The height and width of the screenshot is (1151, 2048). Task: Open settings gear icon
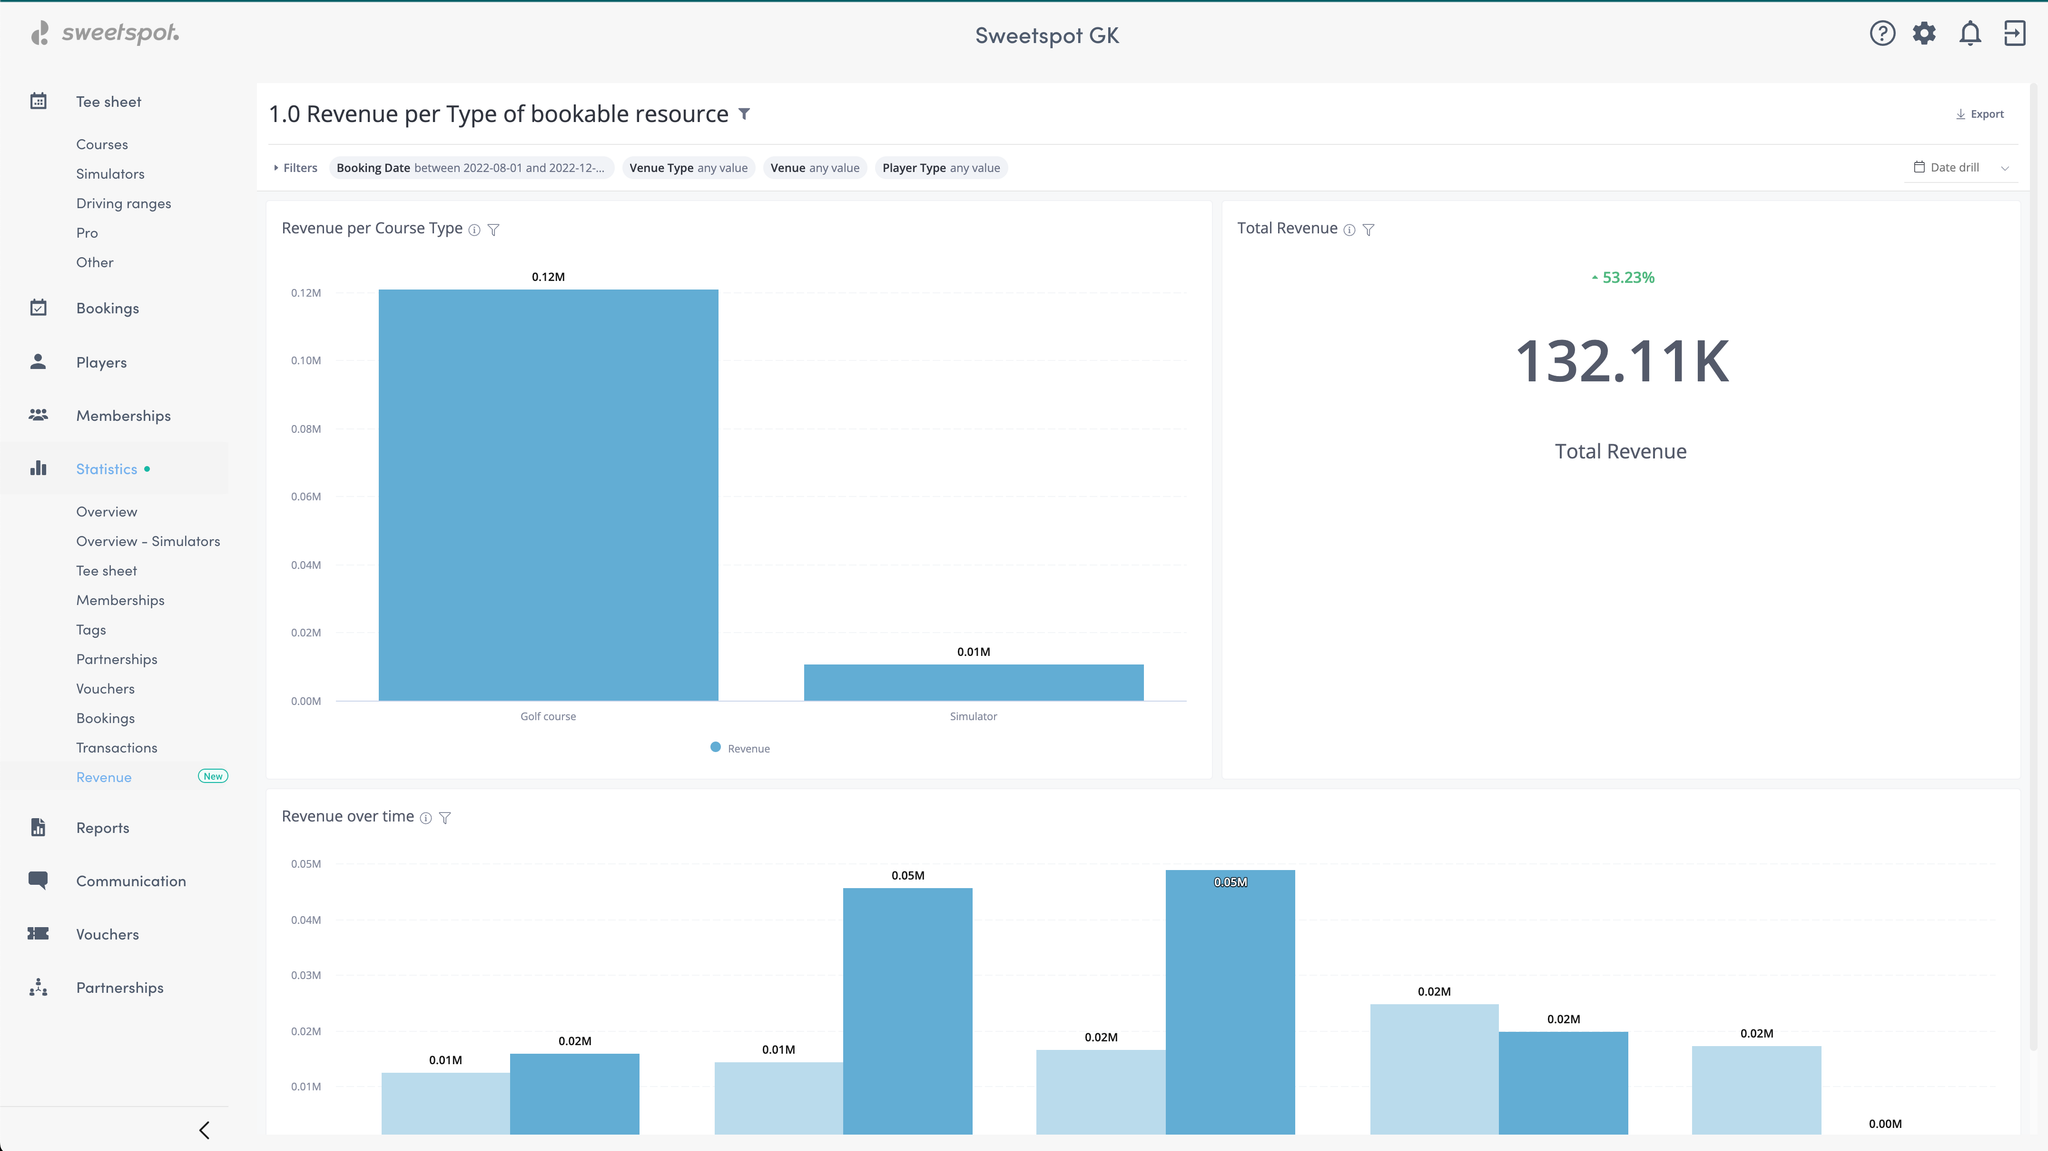[x=1924, y=34]
